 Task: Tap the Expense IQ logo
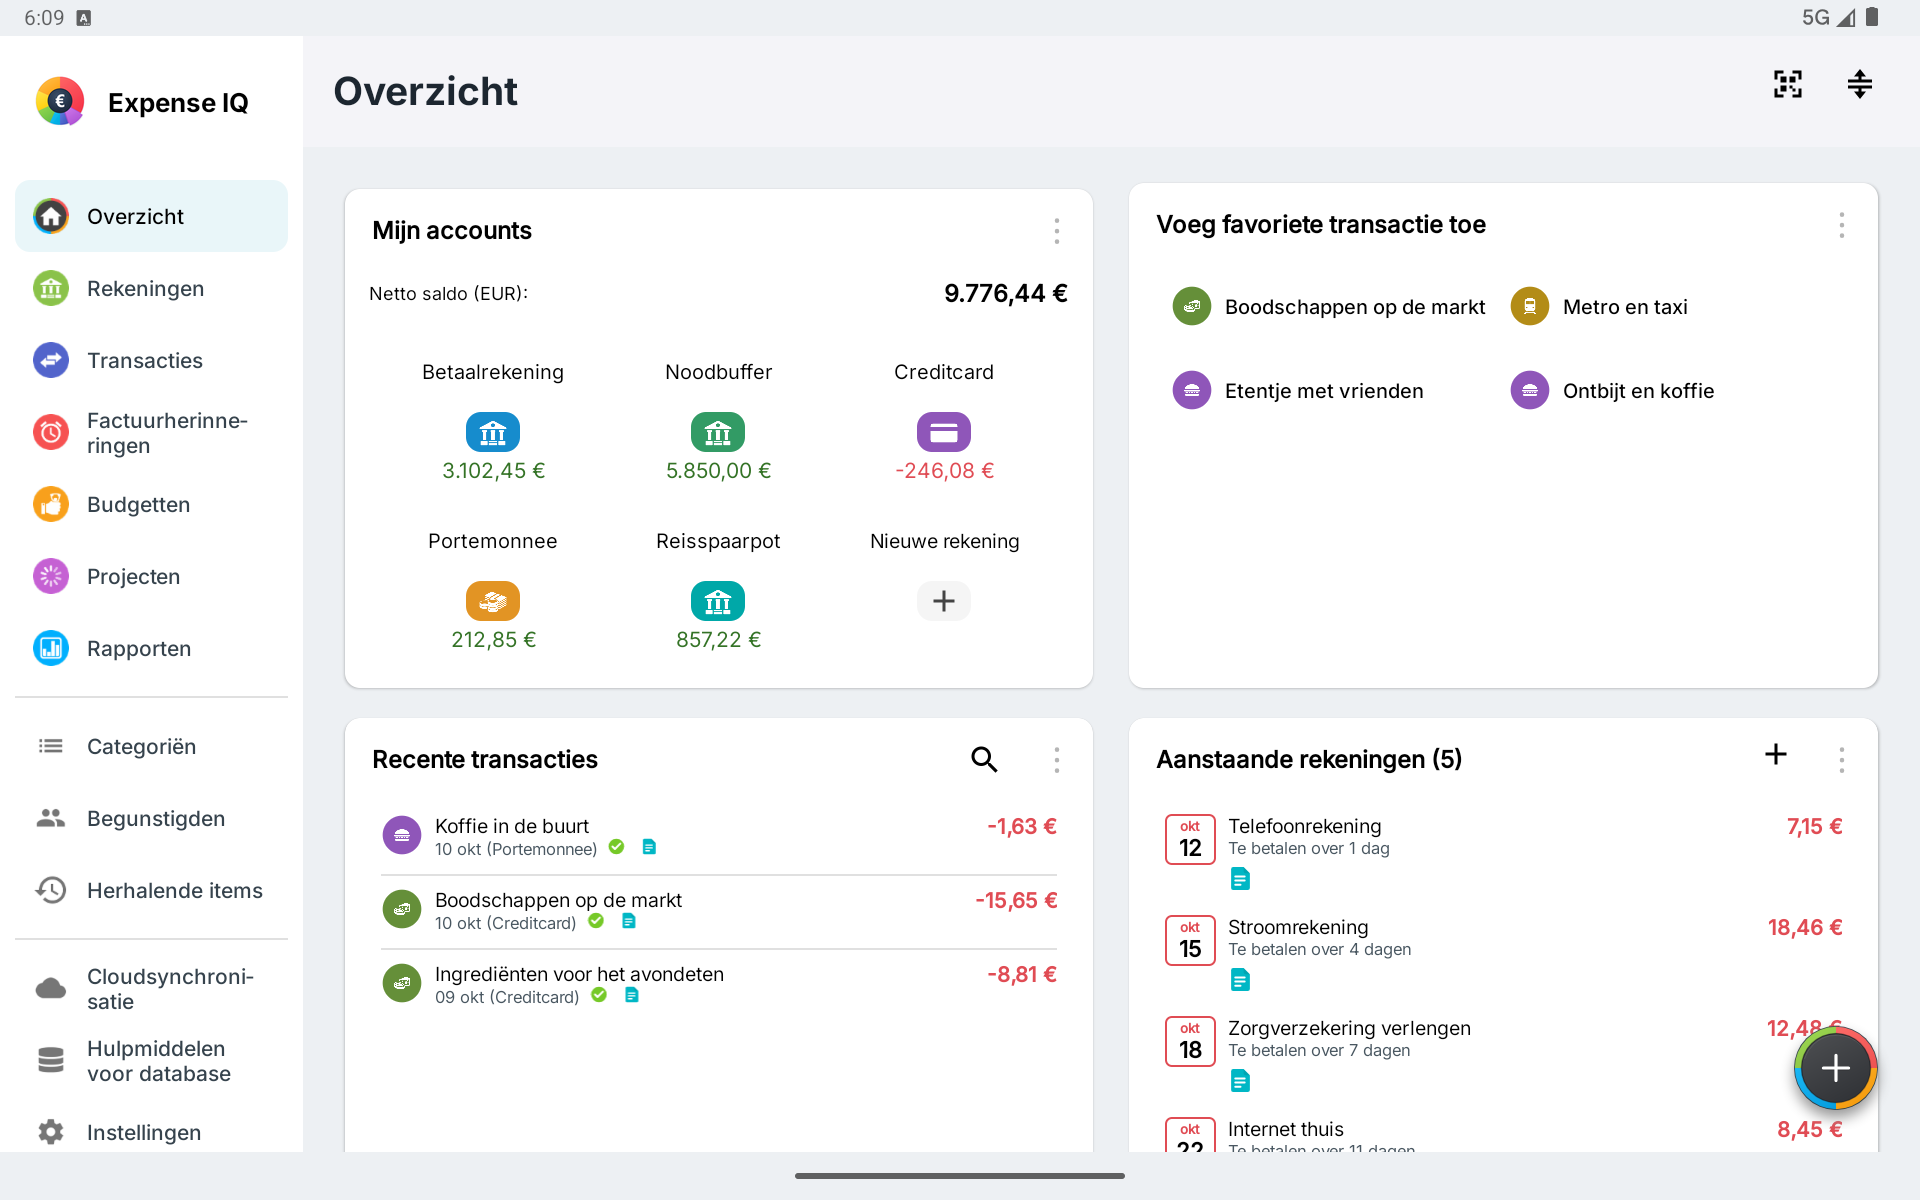[60, 102]
